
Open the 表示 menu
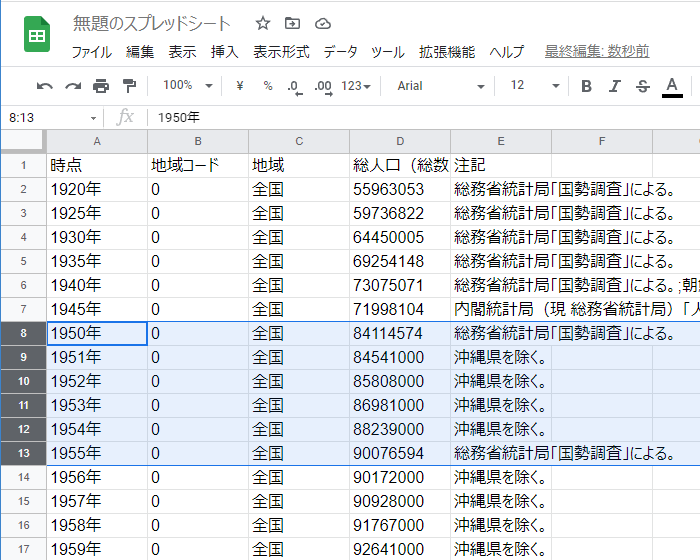[x=182, y=52]
